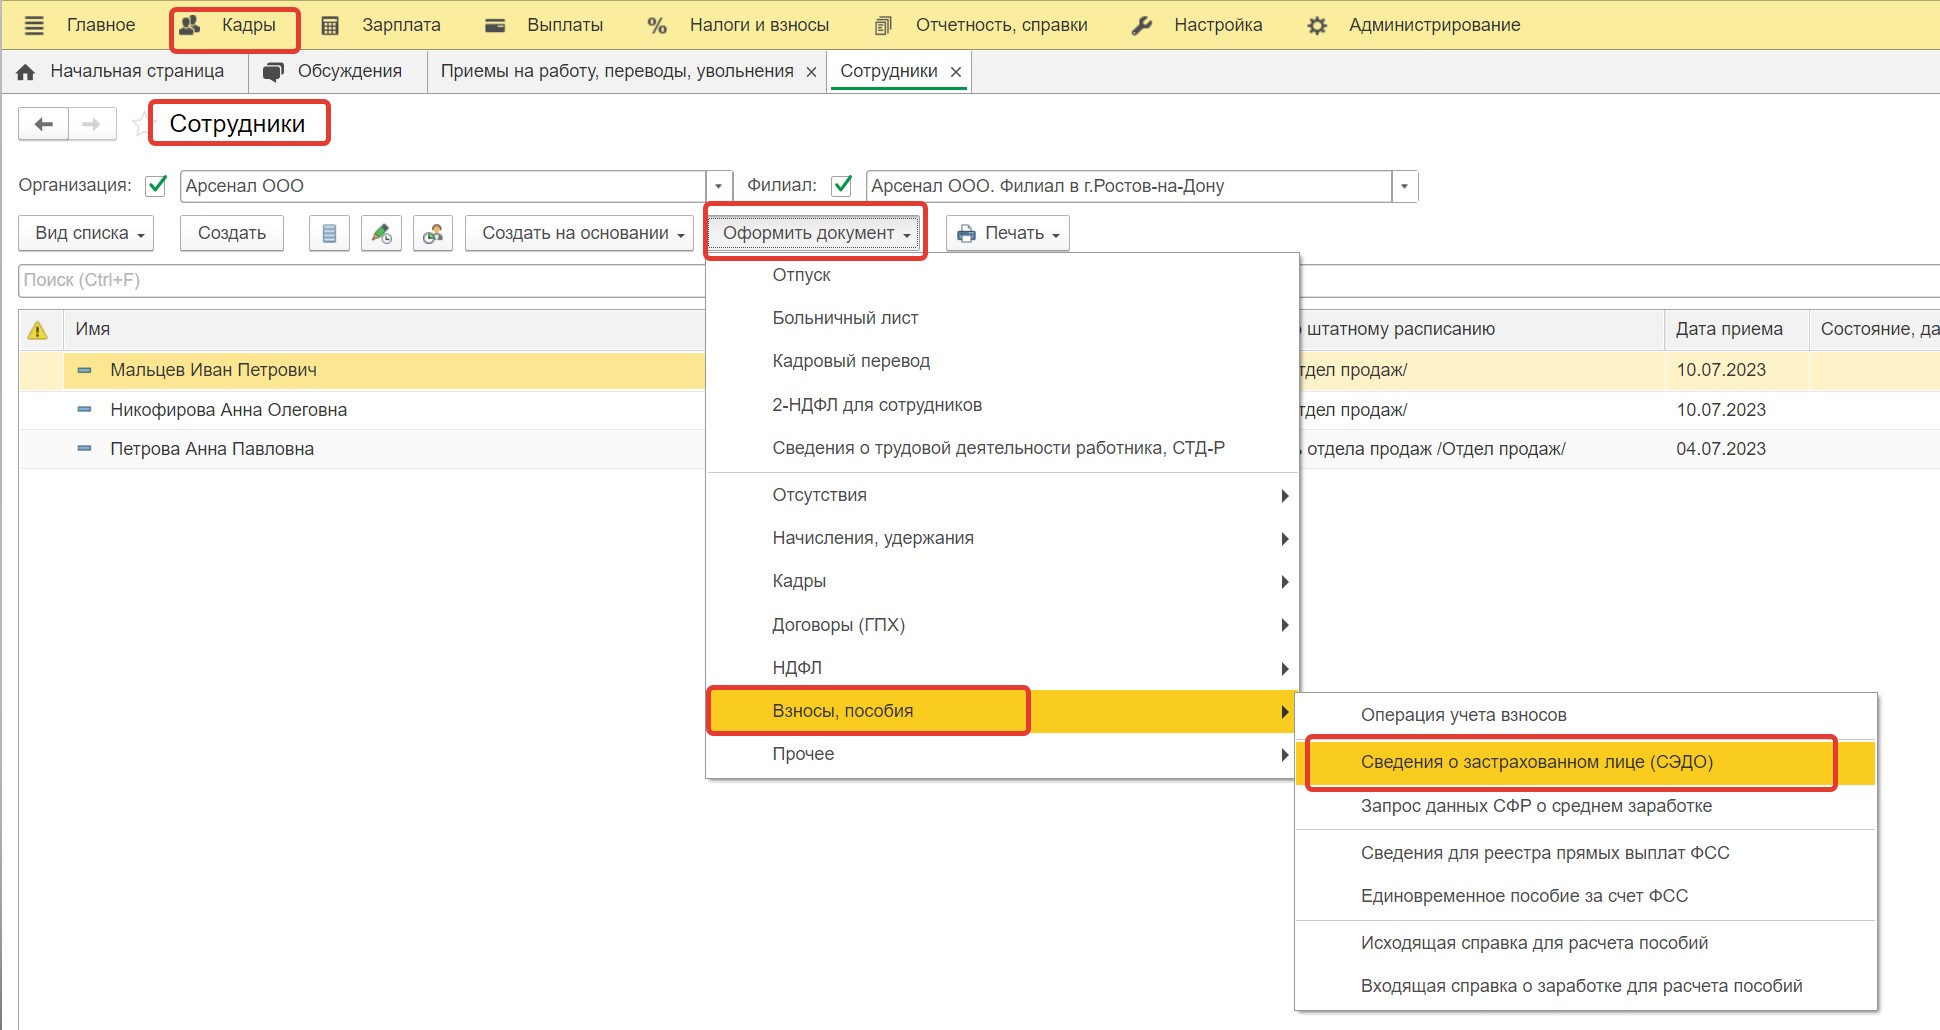Open the Администрирование section
This screenshot has height=1030, width=1940.
[1414, 26]
